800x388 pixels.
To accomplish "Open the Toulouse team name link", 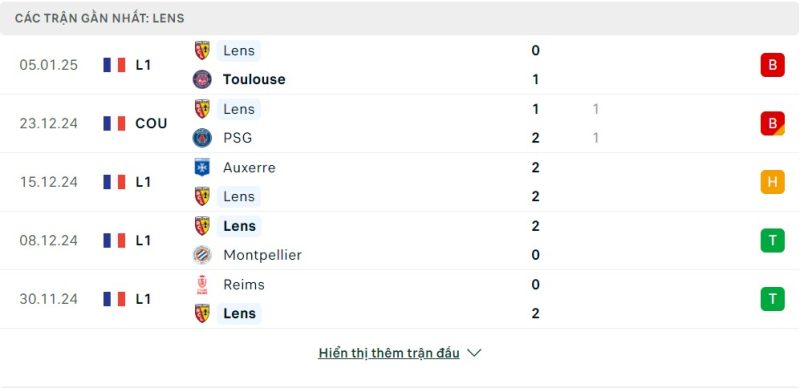I will coord(254,79).
